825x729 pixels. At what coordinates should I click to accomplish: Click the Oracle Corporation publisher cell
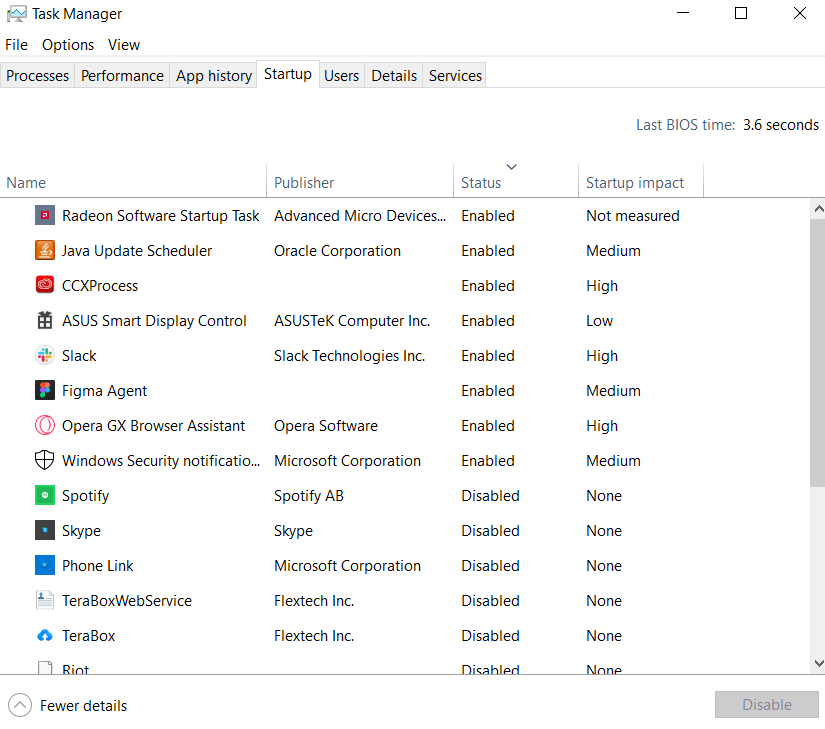(337, 251)
